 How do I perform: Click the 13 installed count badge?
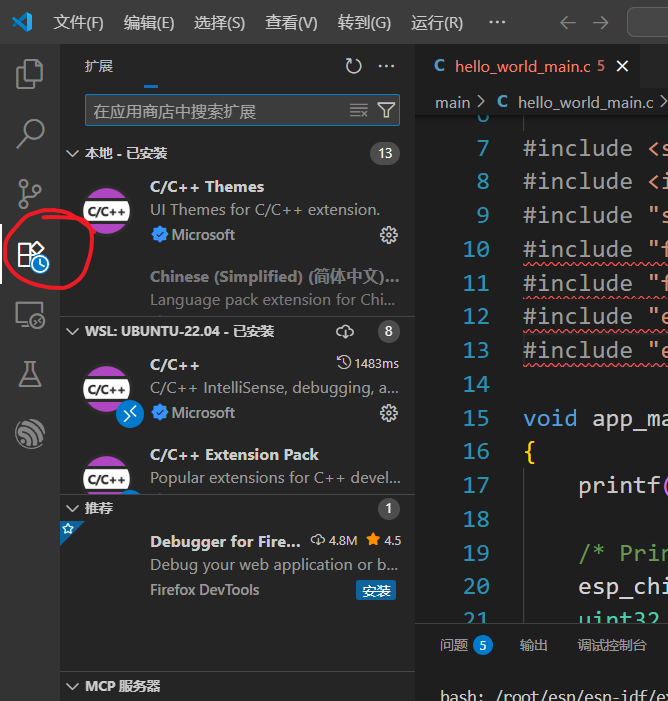click(385, 153)
